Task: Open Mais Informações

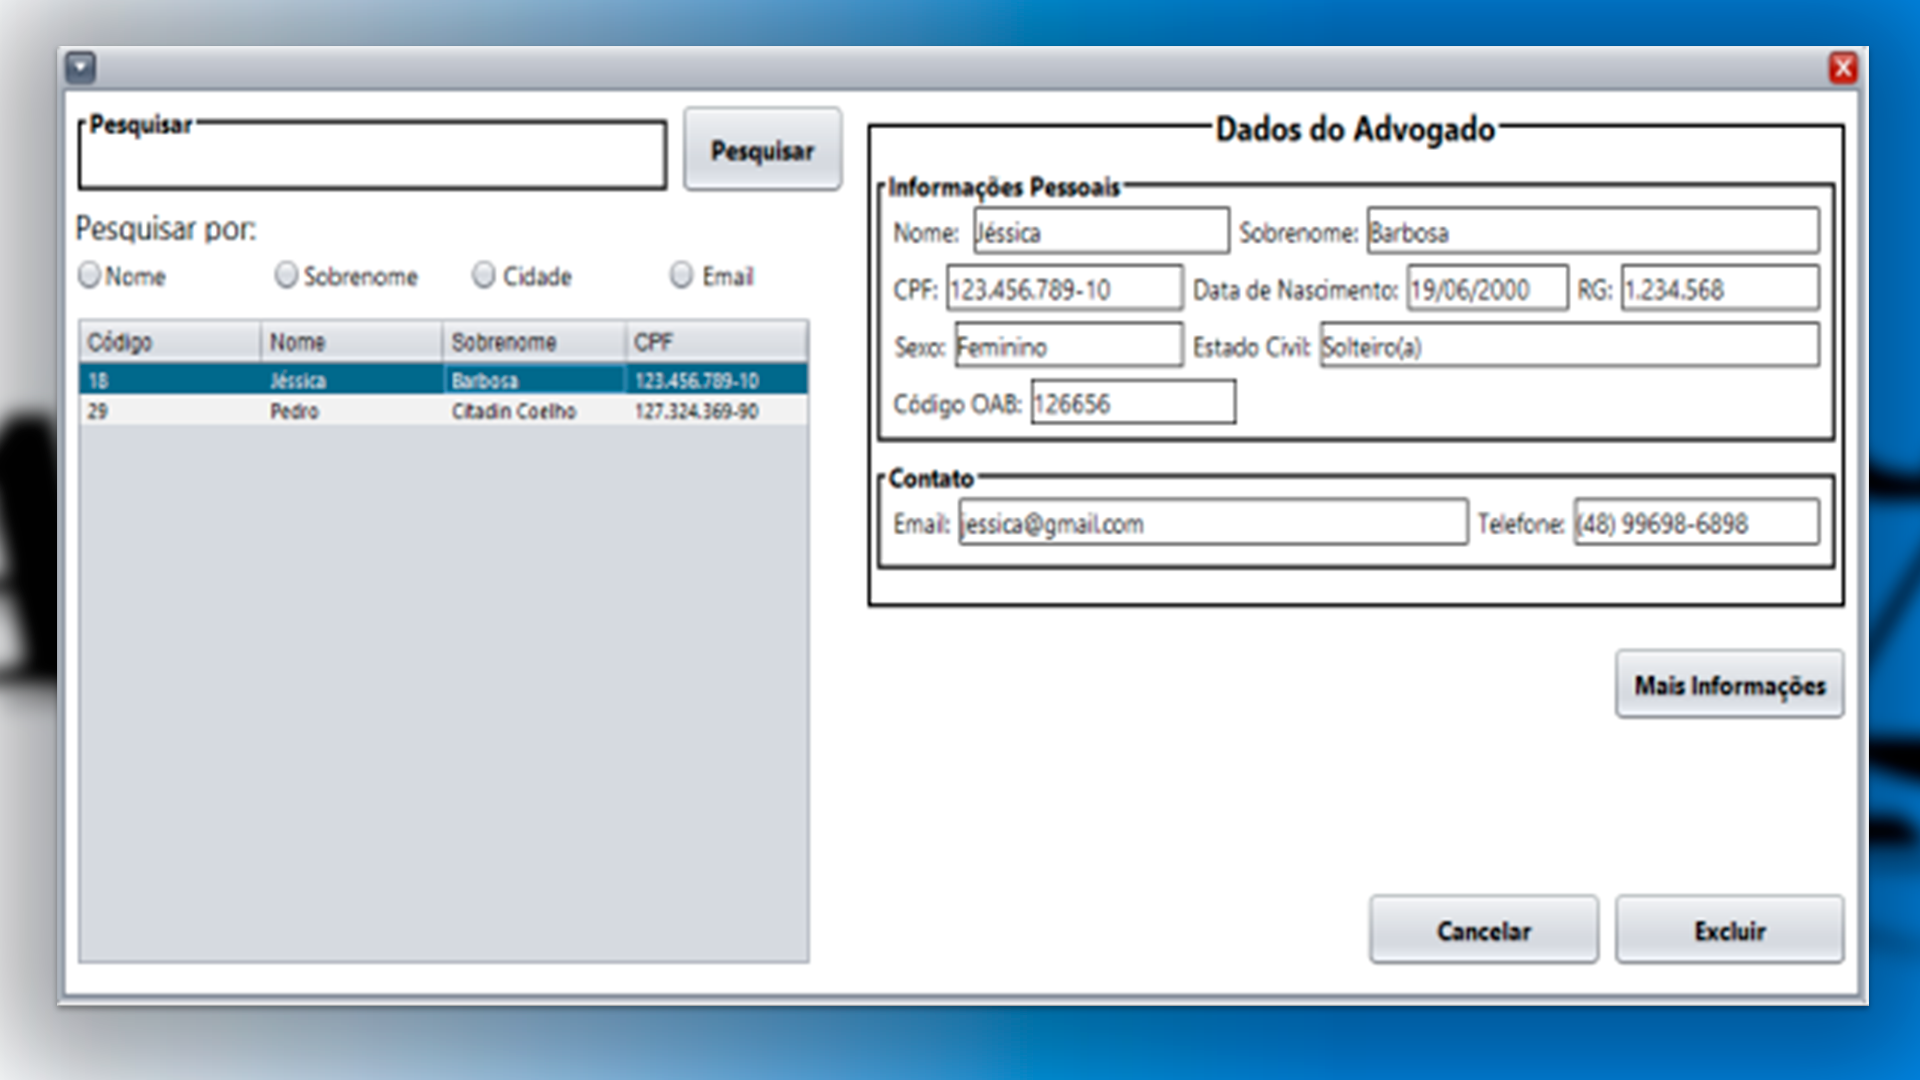Action: coord(1729,685)
